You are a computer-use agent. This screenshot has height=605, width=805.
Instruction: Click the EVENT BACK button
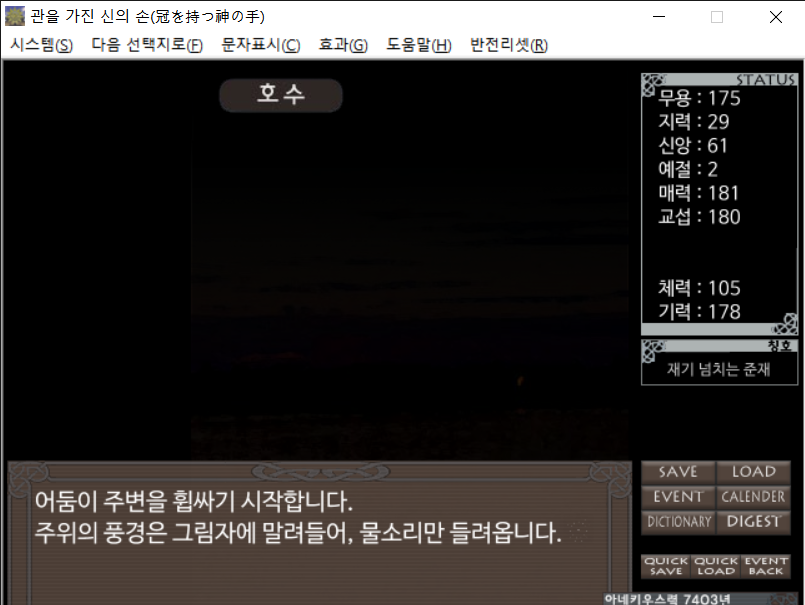765,566
